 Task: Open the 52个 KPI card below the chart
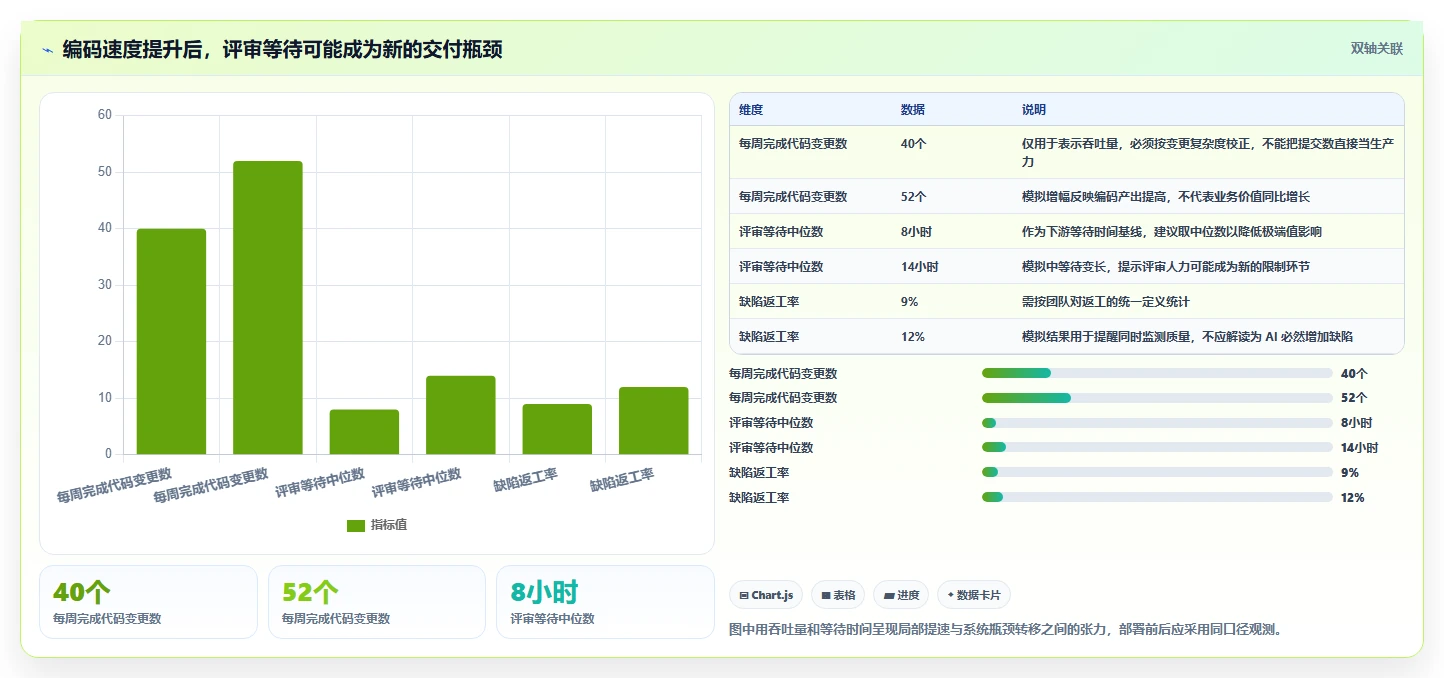(x=377, y=602)
